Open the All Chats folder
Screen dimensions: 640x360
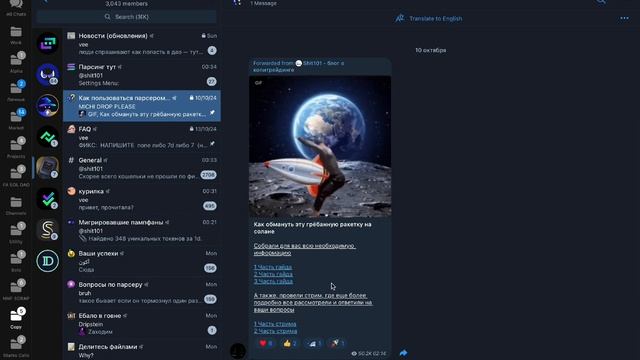pyautogui.click(x=16, y=7)
